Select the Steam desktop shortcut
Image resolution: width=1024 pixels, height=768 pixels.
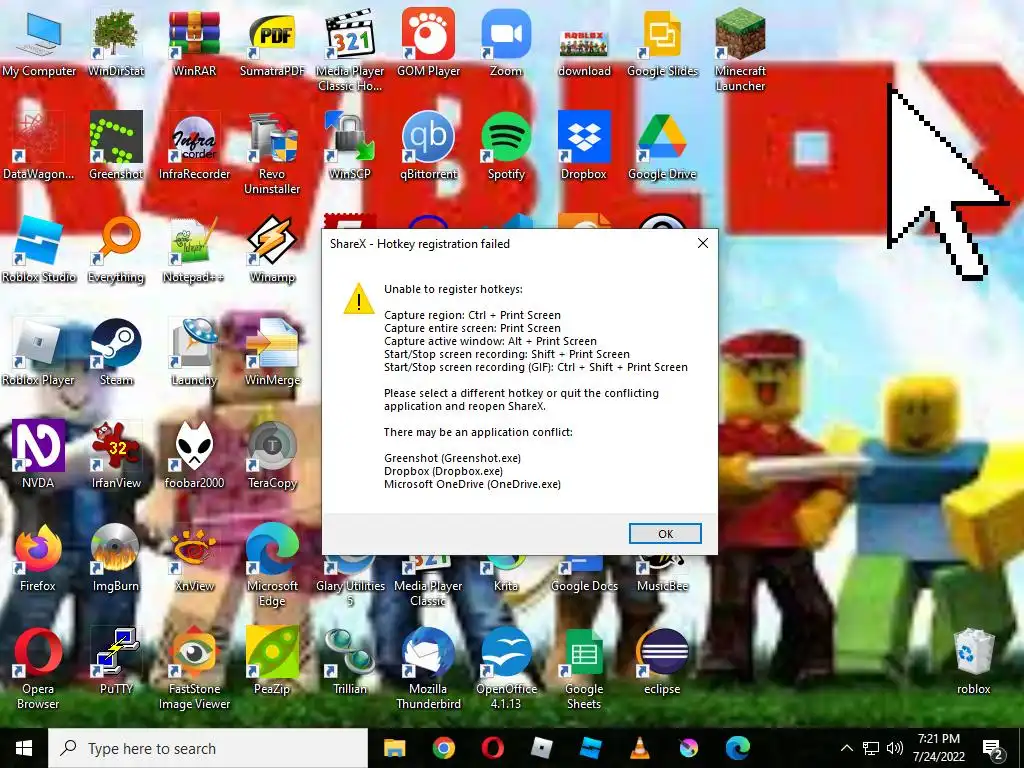pos(116,353)
